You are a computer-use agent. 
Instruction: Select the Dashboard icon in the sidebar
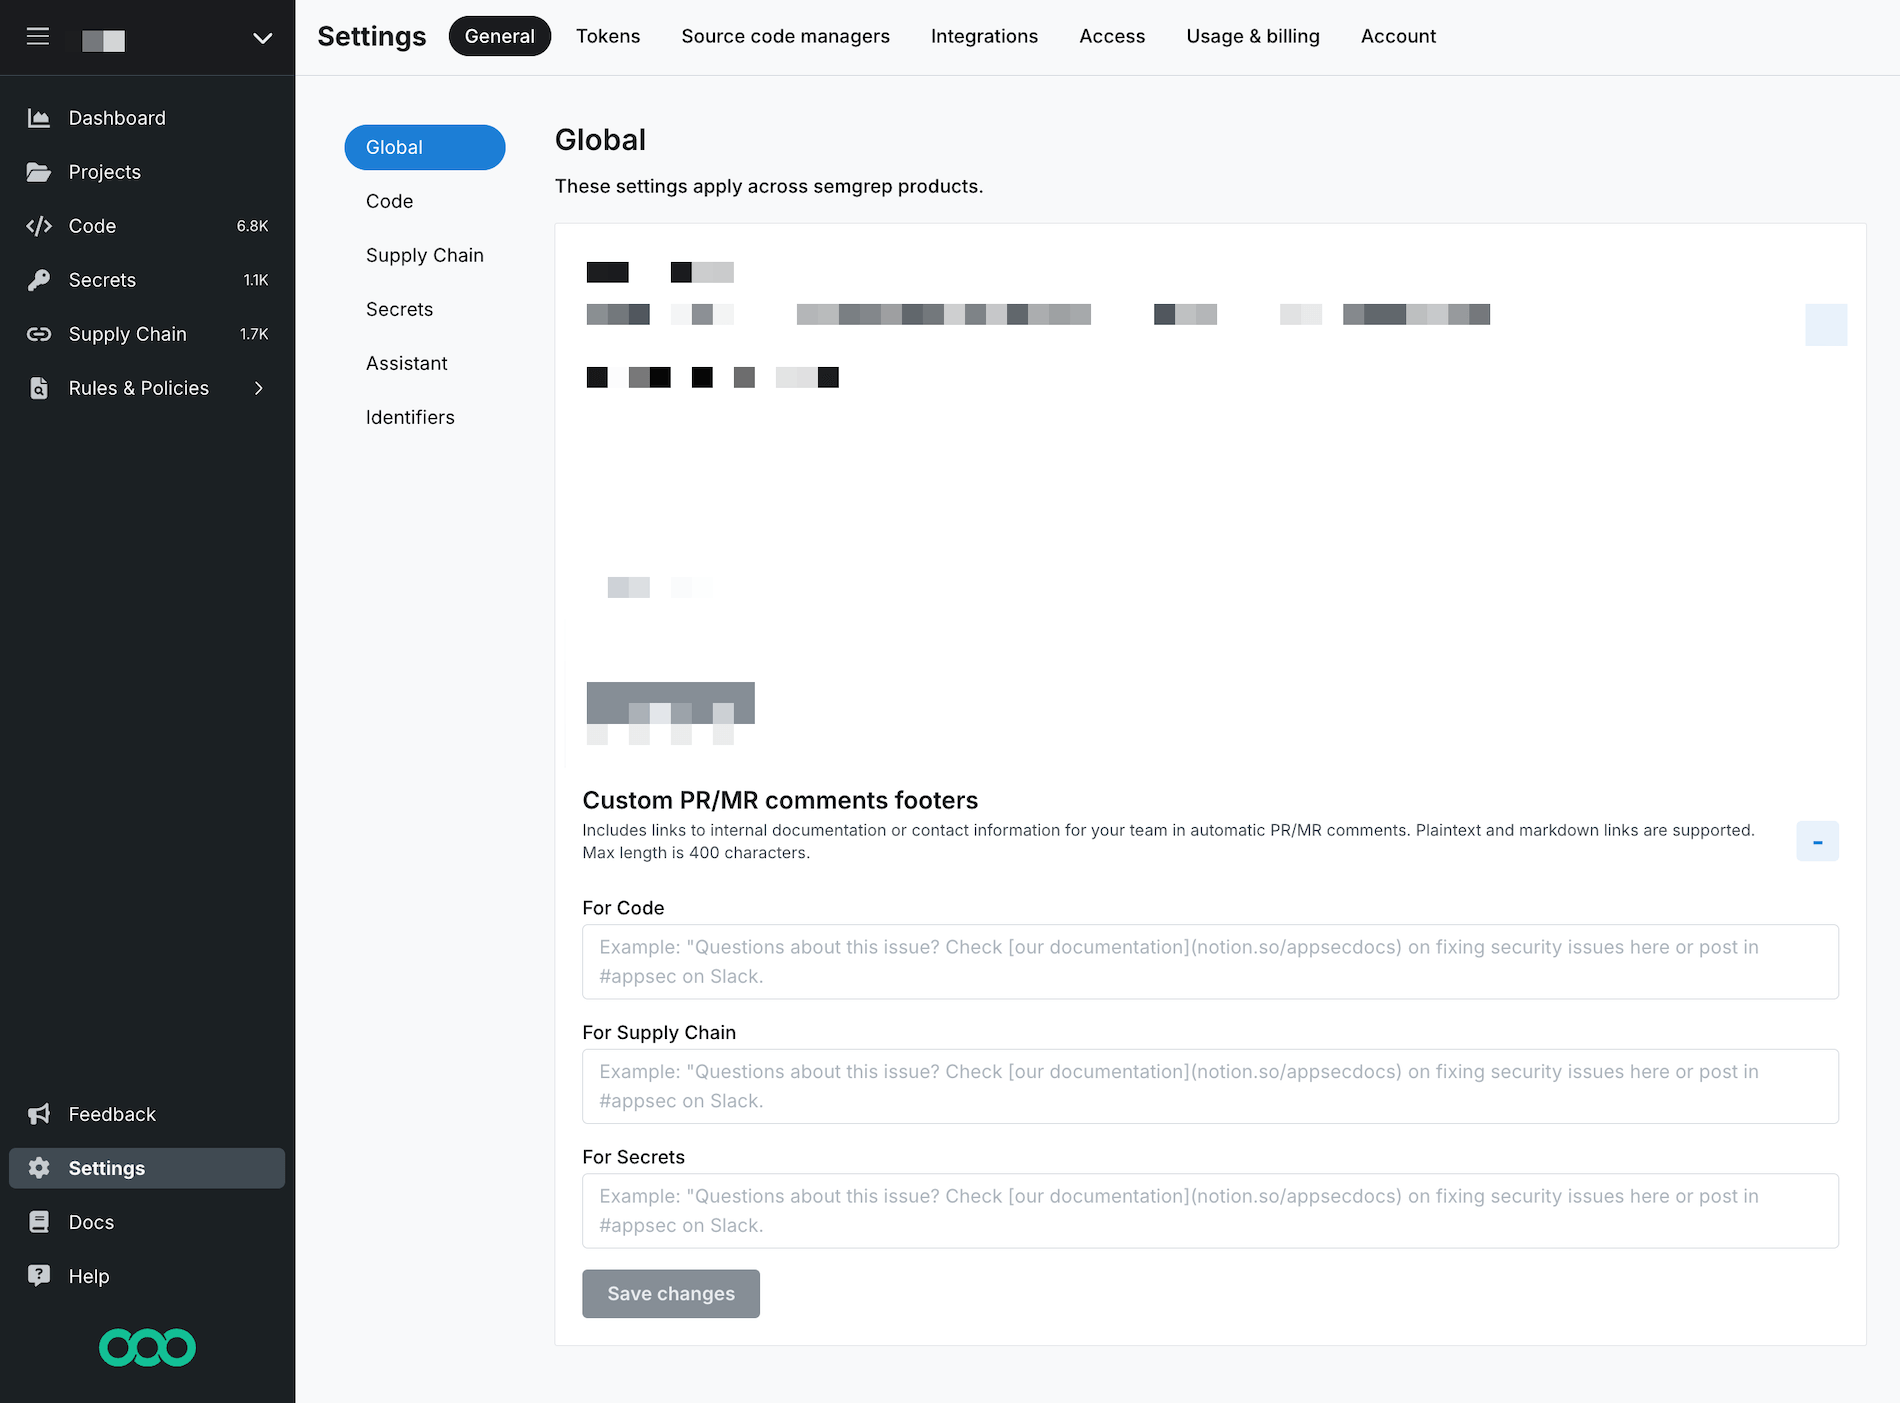click(x=39, y=117)
